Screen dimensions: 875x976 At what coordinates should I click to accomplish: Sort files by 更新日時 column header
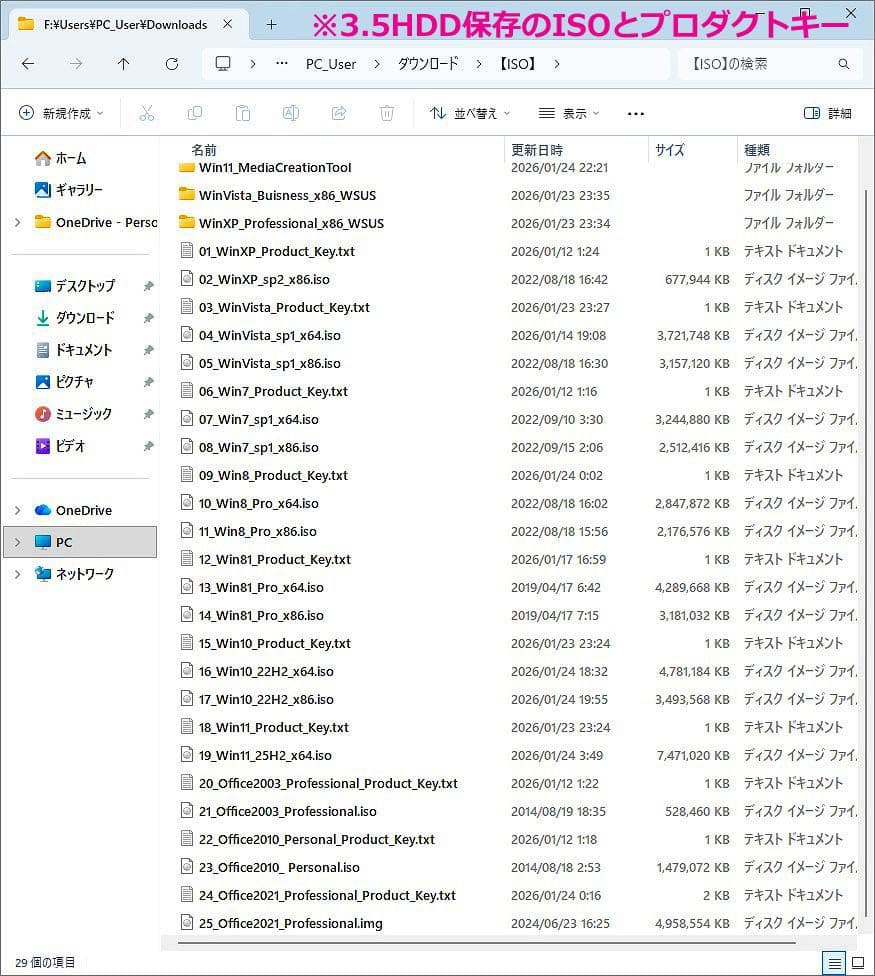click(x=538, y=150)
